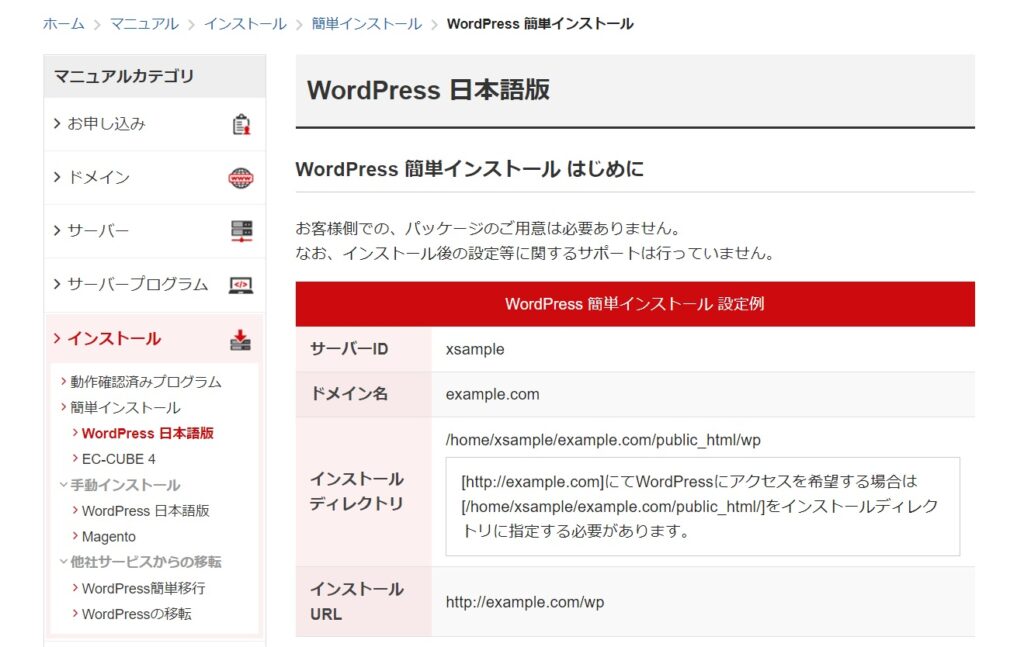Open WordPressの移転 in the sidebar
Image resolution: width=1024 pixels, height=647 pixels.
pyautogui.click(x=136, y=614)
